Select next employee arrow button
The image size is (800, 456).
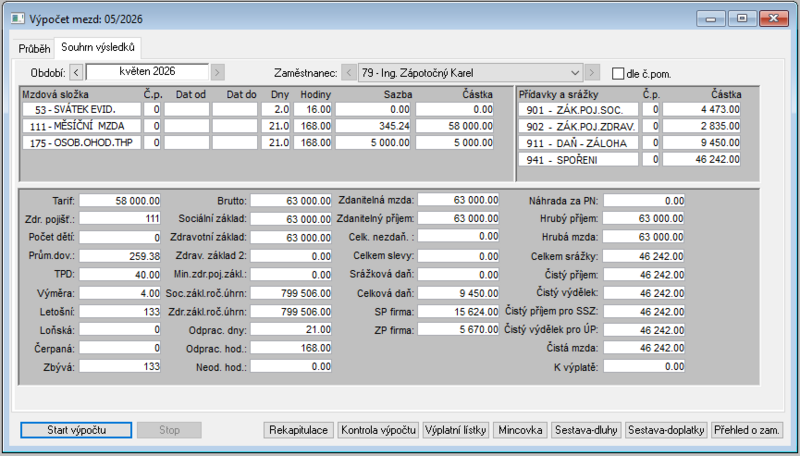(x=592, y=73)
